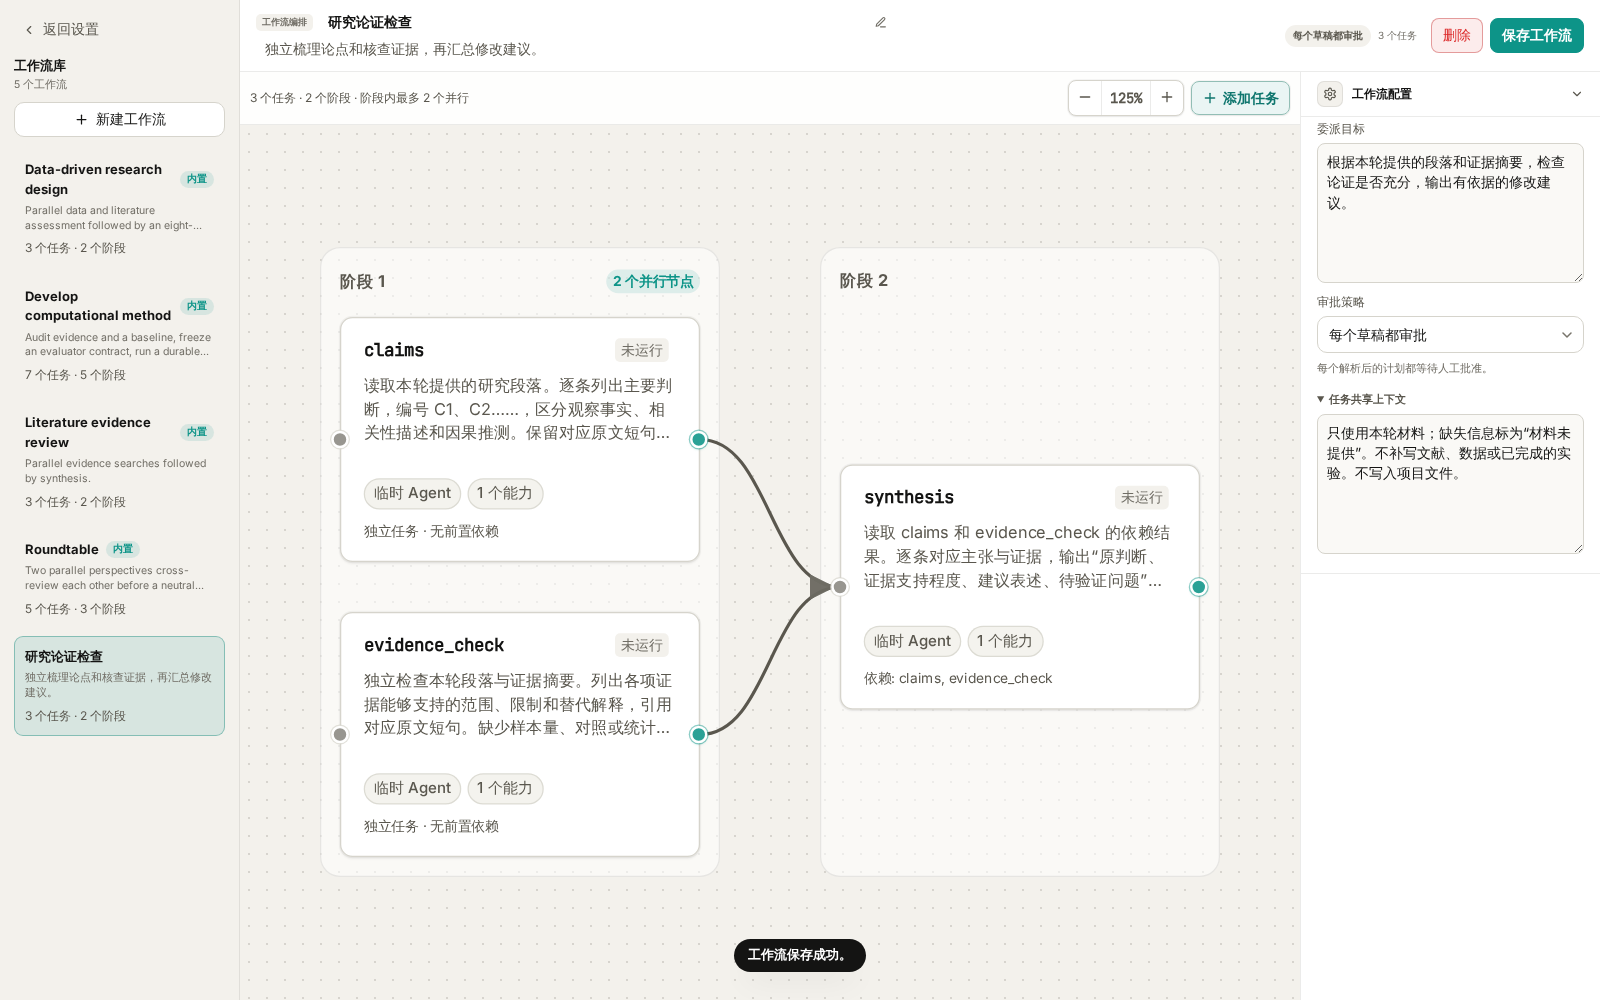Click the gear icon in 工作流配置 header
The width and height of the screenshot is (1600, 1000).
point(1330,94)
